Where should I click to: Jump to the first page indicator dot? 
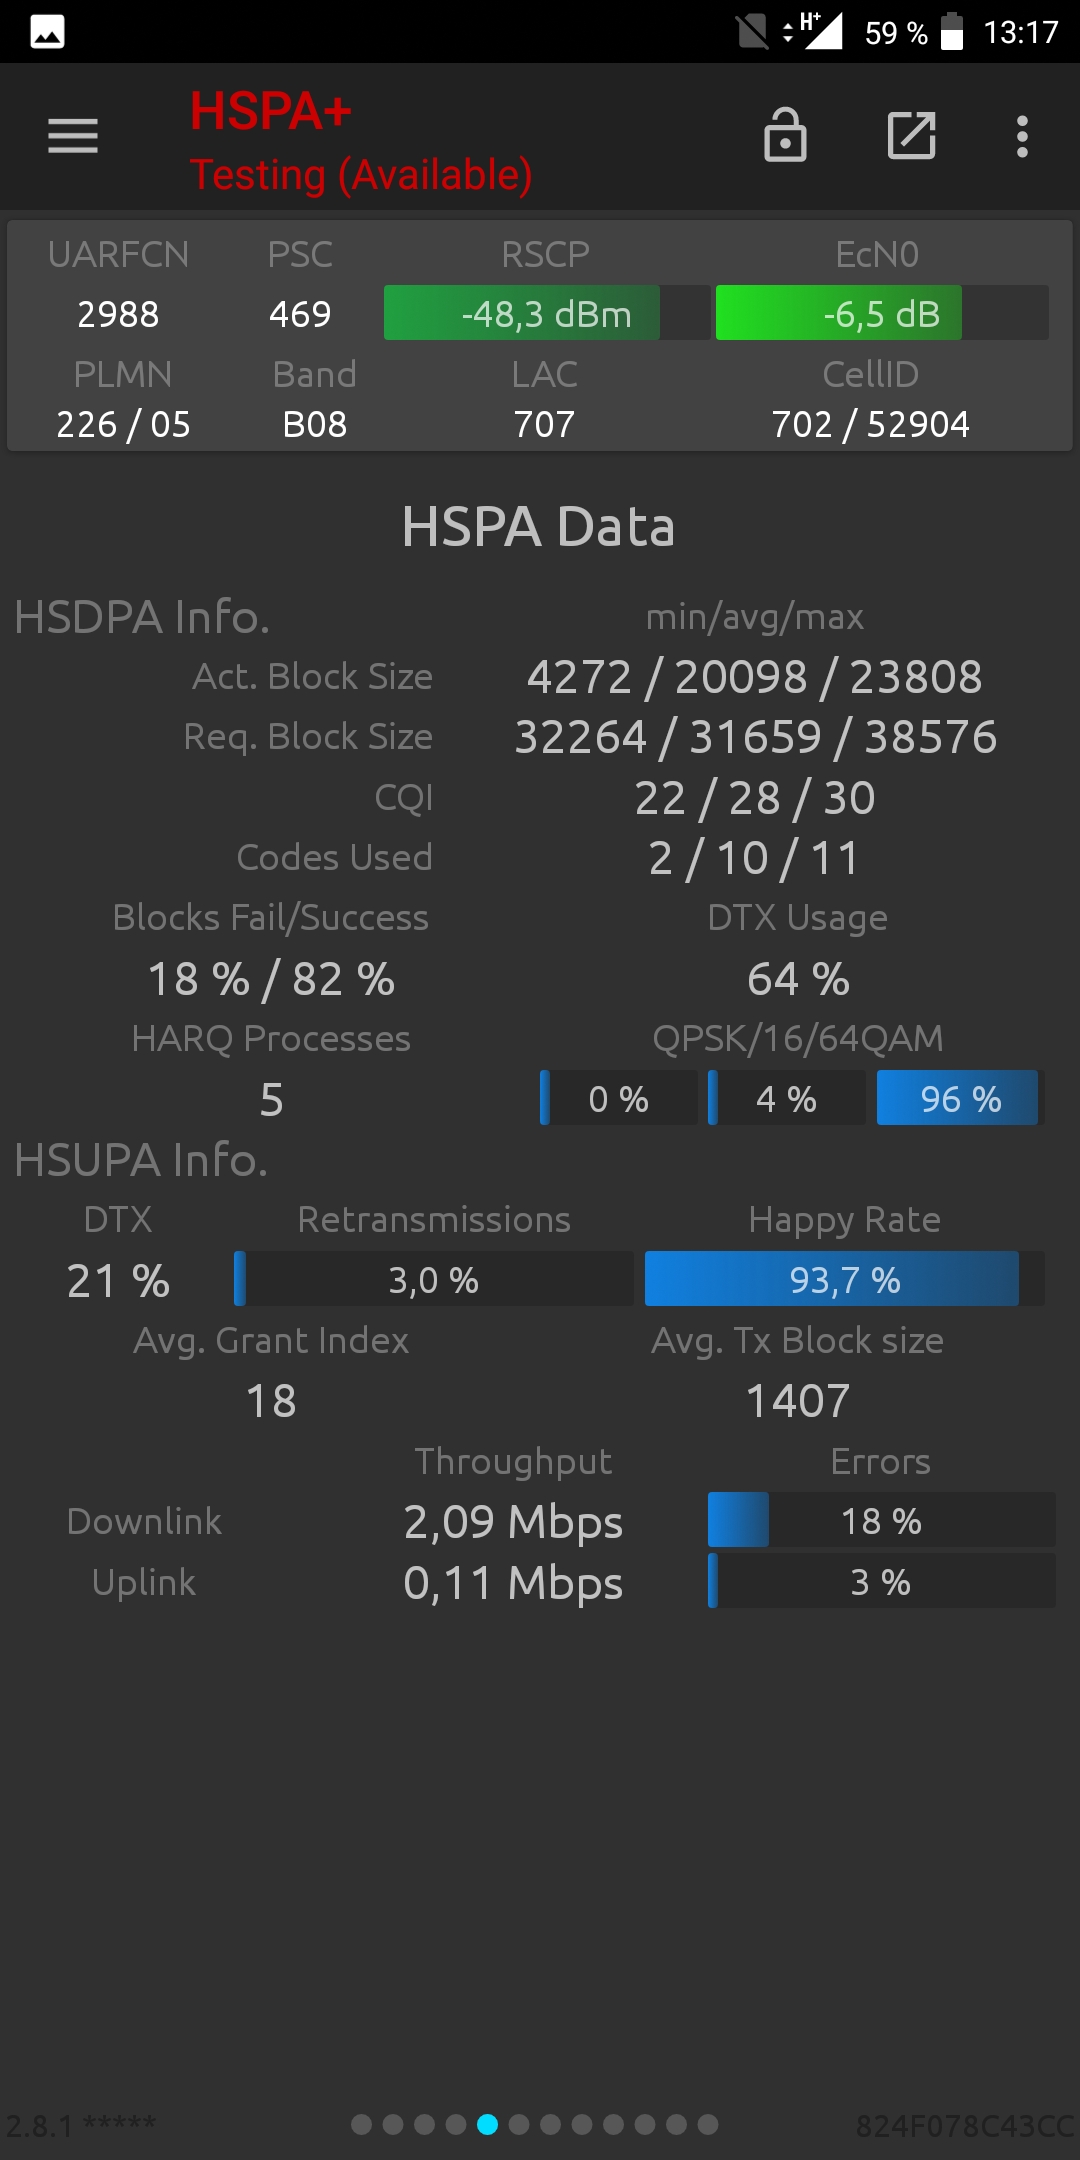[x=362, y=2124]
